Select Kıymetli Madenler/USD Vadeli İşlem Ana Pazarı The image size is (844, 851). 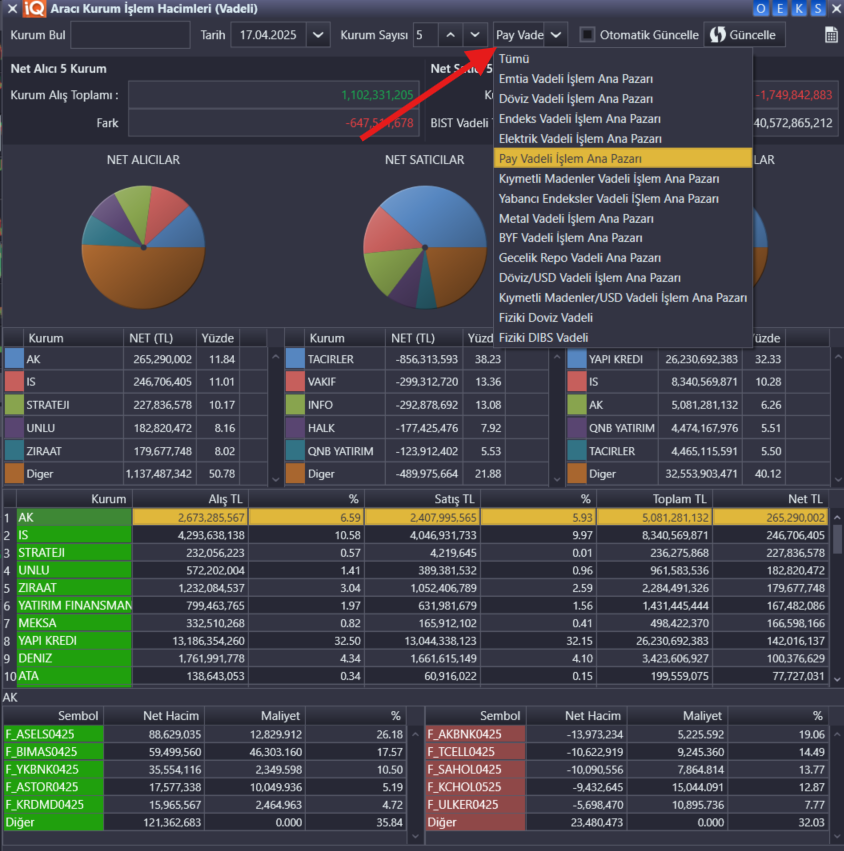tap(623, 298)
